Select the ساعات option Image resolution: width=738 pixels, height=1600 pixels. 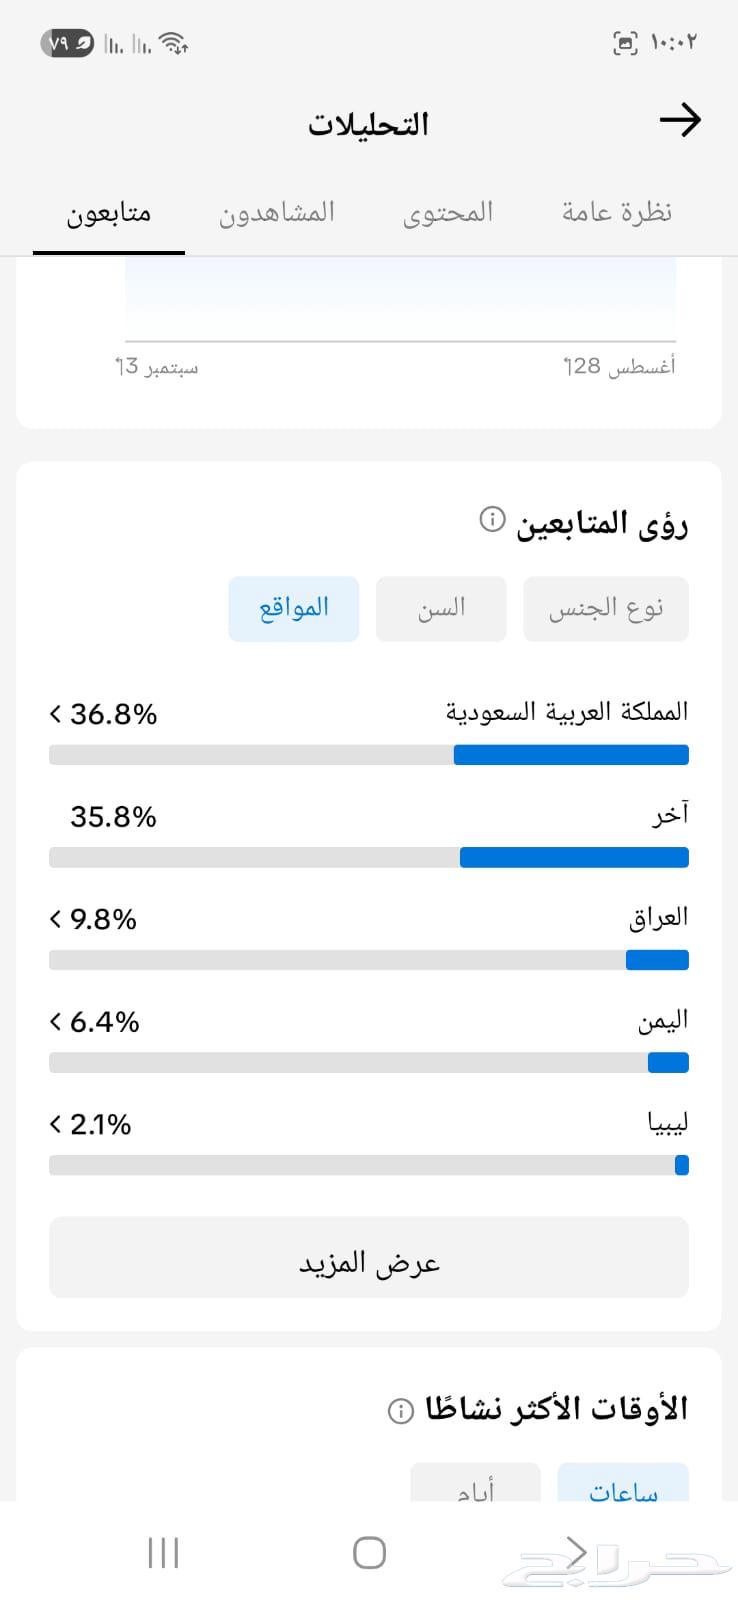tap(622, 1490)
